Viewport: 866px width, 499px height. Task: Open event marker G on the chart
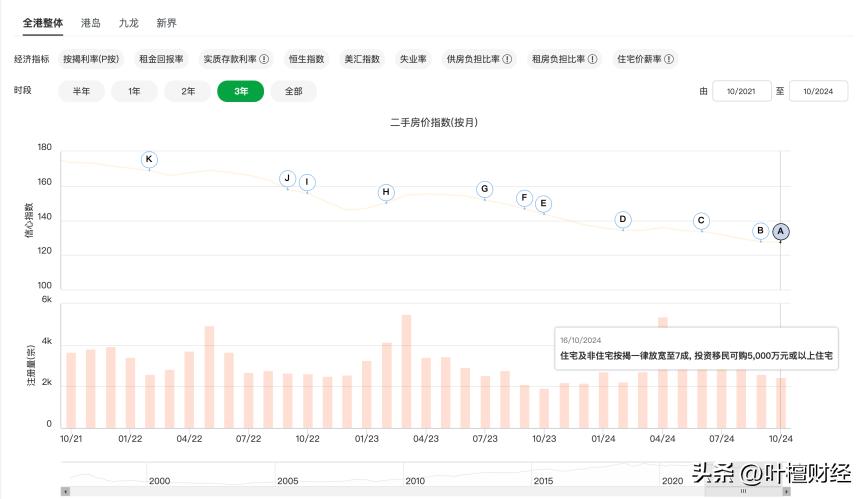tap(484, 189)
